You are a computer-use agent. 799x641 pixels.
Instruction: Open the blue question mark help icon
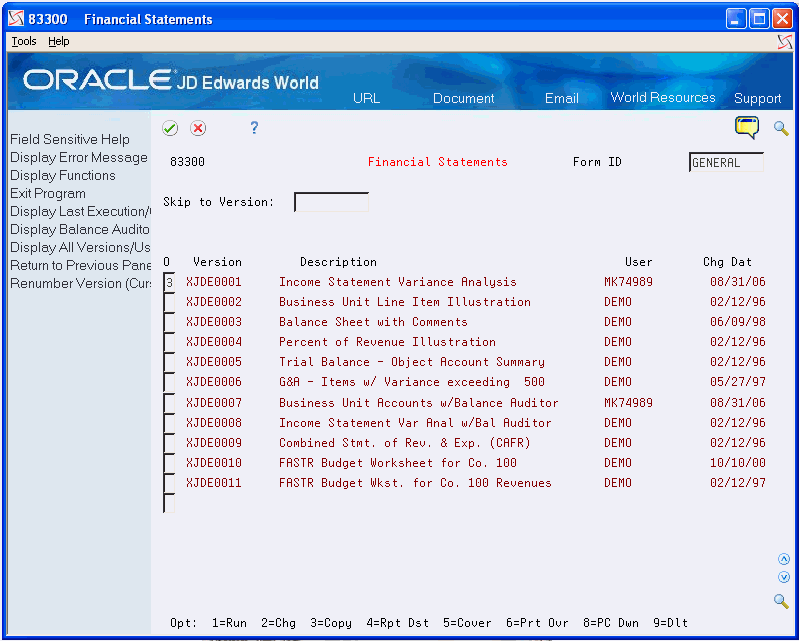[x=254, y=127]
